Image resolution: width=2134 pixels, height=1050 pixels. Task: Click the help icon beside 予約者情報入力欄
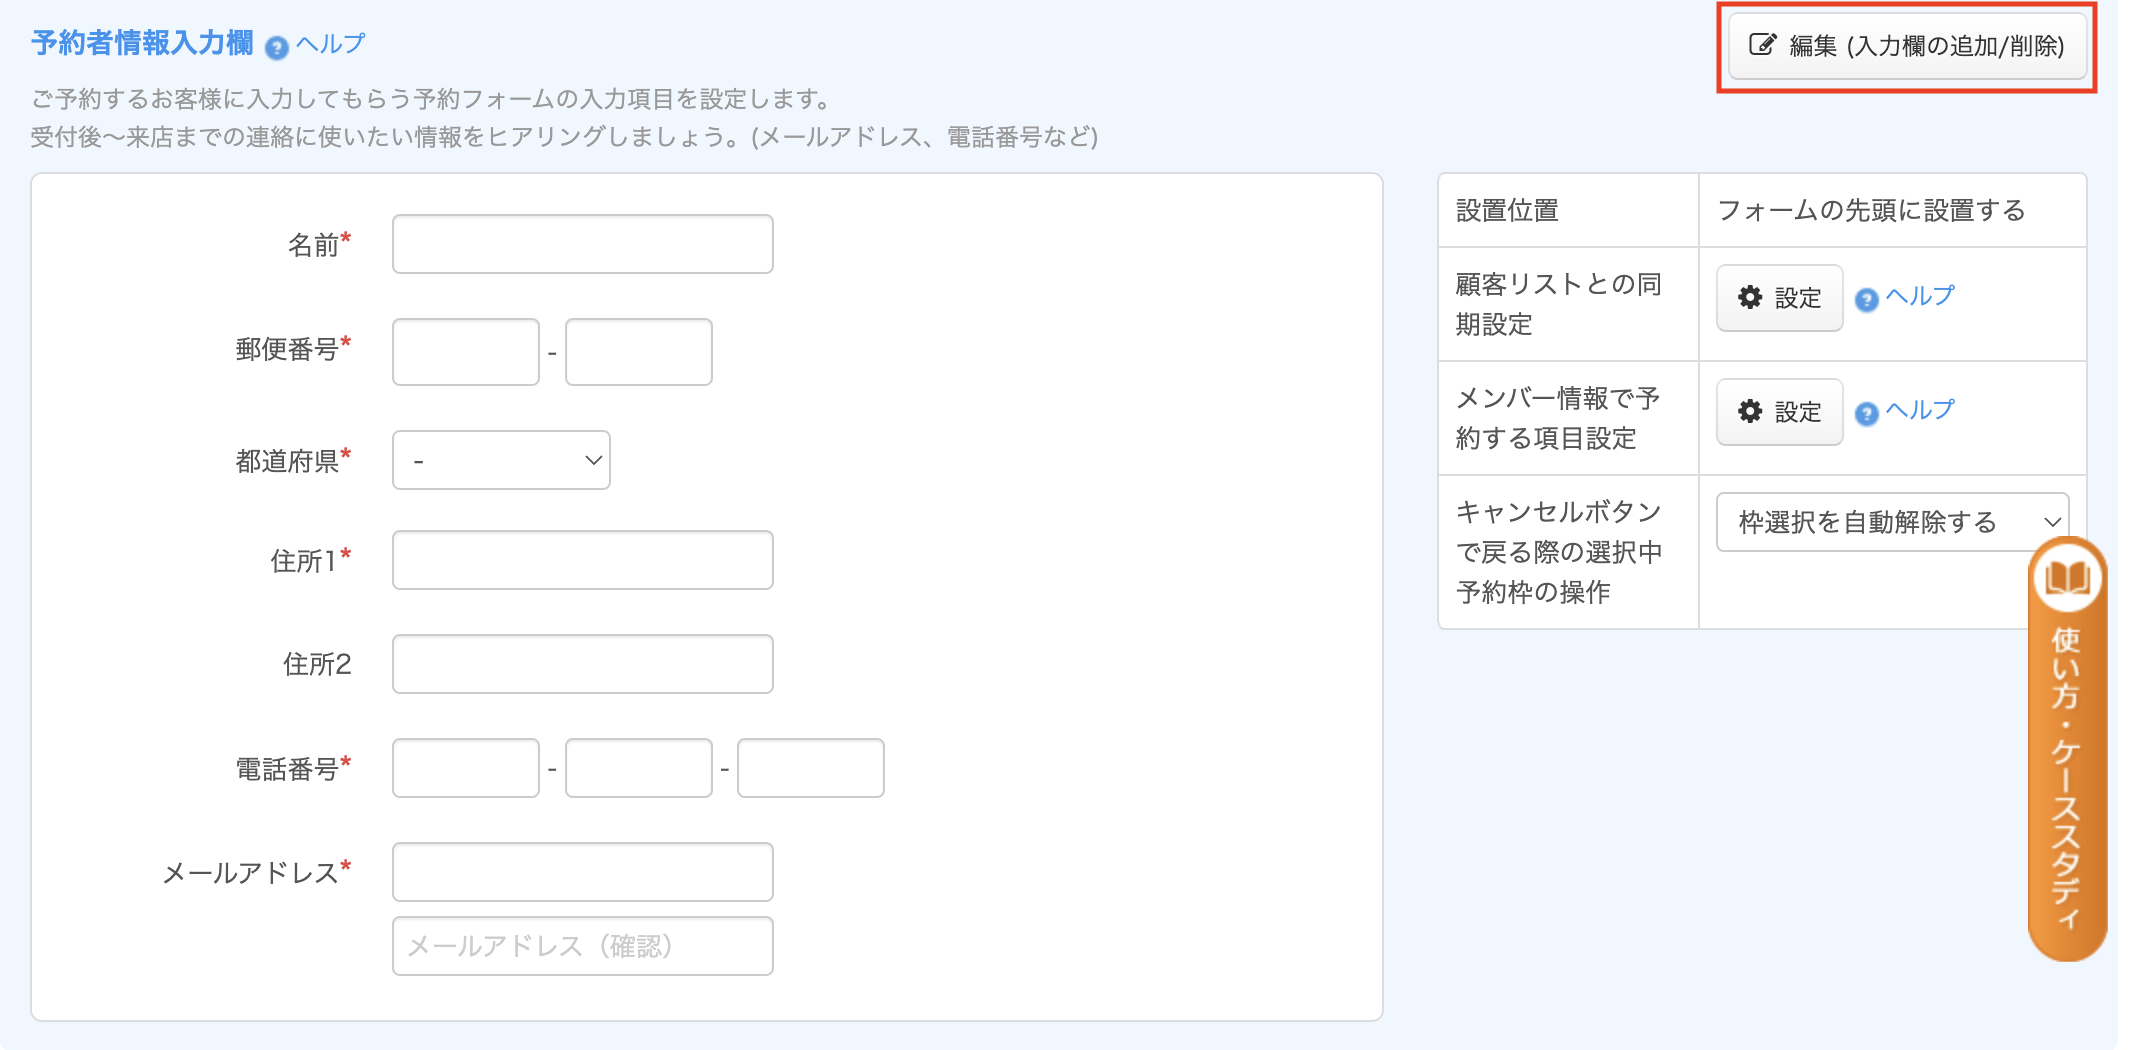pyautogui.click(x=277, y=47)
